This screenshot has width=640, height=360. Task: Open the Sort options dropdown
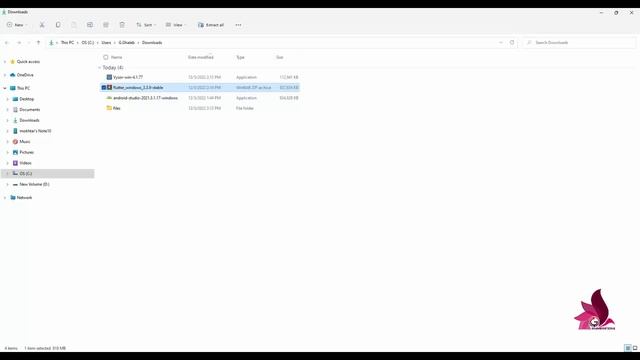point(146,25)
